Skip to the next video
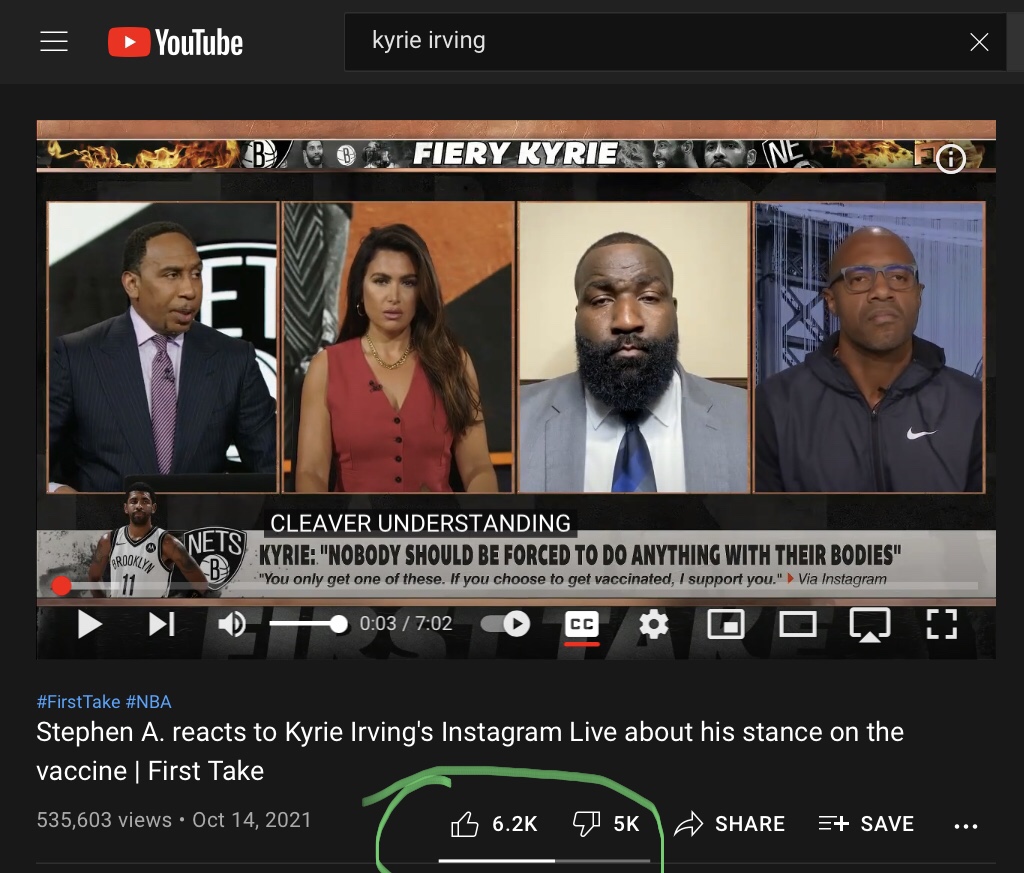The width and height of the screenshot is (1024, 873). [x=161, y=624]
